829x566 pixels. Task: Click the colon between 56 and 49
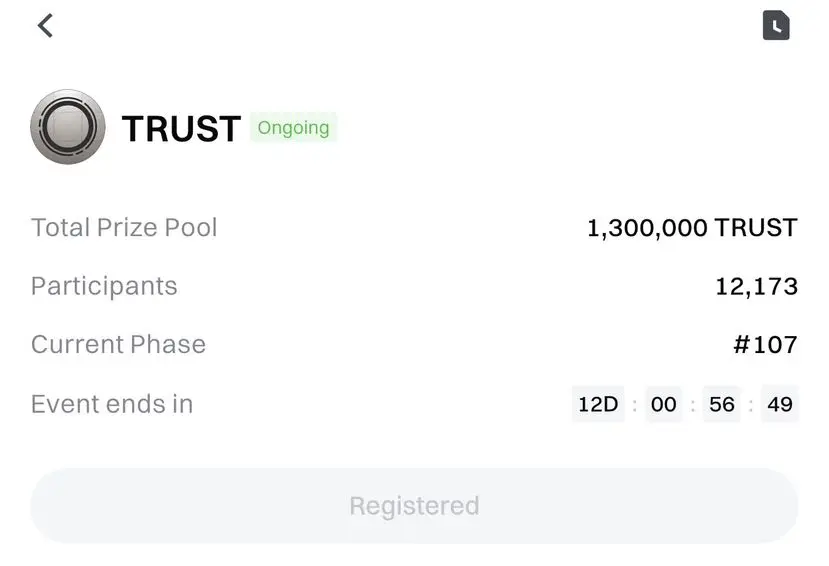(751, 405)
